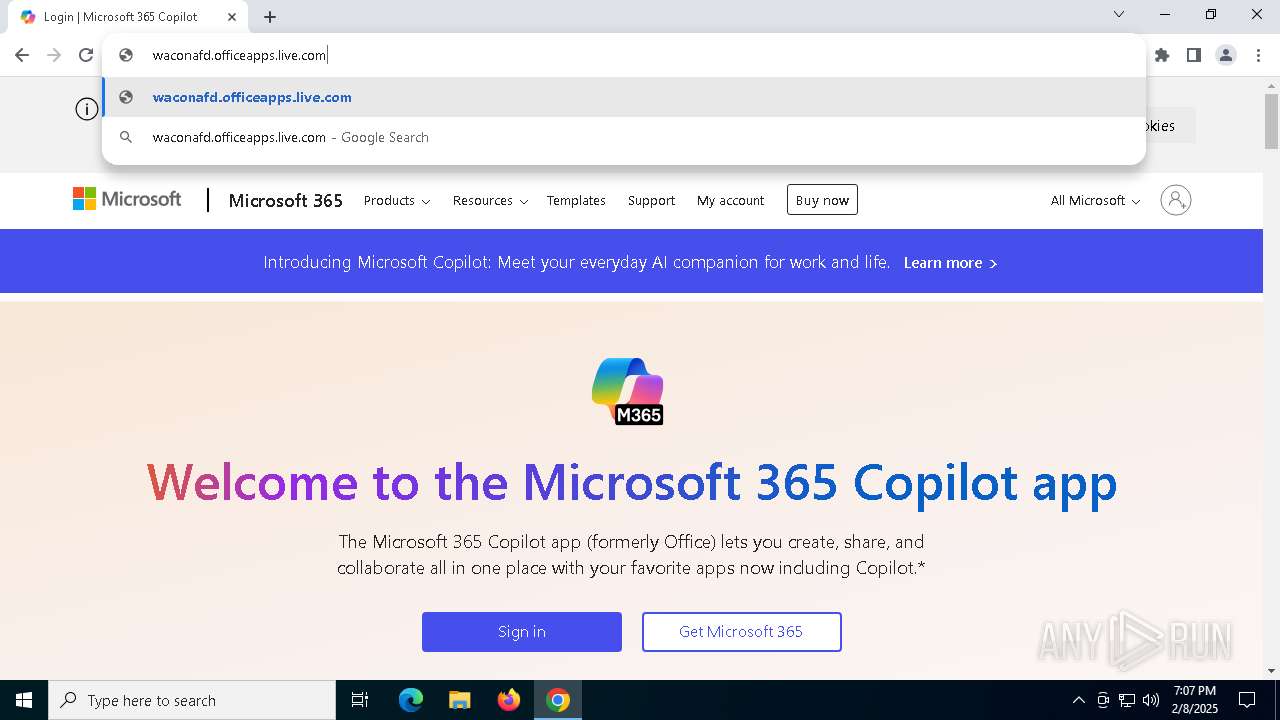Screen dimensions: 1280x720
Task: Click the M365 Copilot logo image
Action: click(x=628, y=391)
